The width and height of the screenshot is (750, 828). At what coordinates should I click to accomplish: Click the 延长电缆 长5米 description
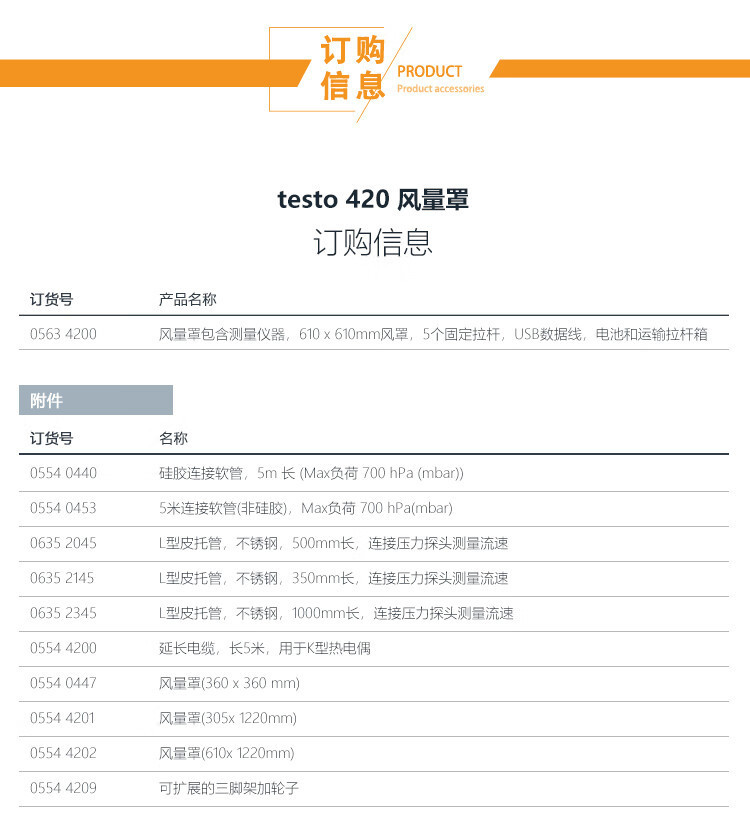[x=265, y=648]
